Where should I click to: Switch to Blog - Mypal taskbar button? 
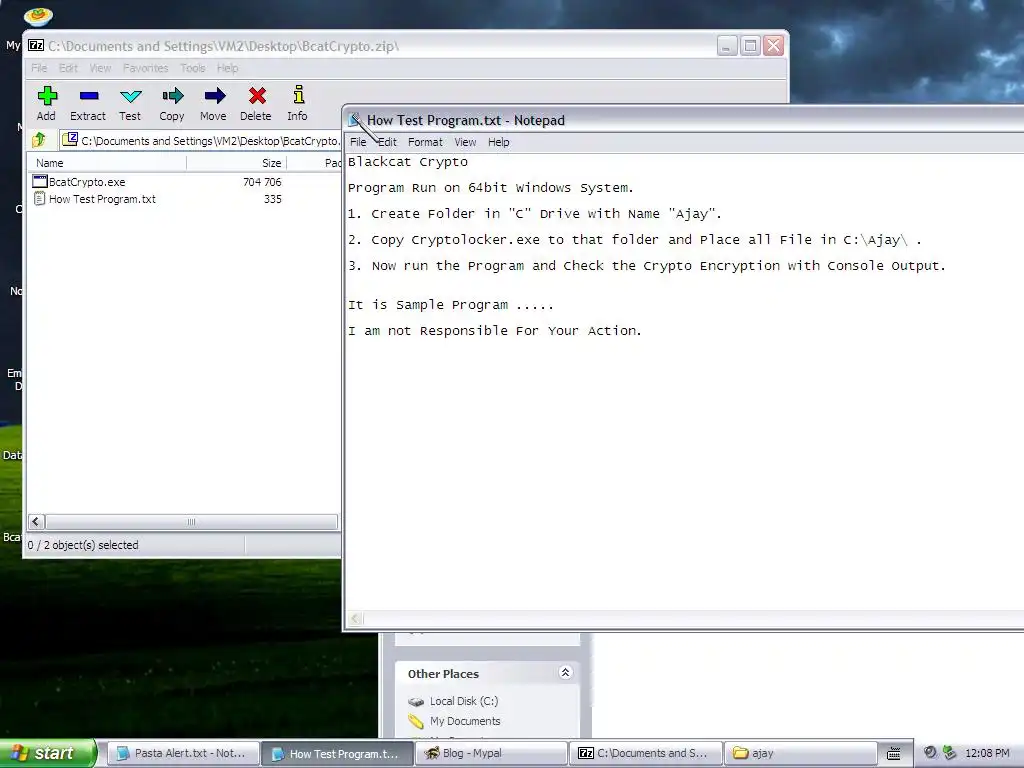point(491,753)
